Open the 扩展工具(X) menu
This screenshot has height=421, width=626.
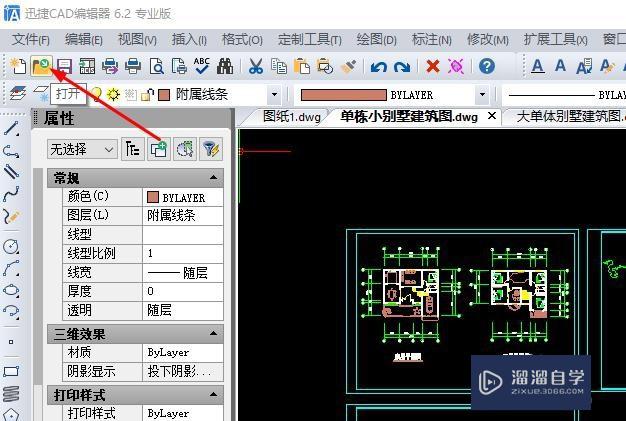[x=555, y=40]
